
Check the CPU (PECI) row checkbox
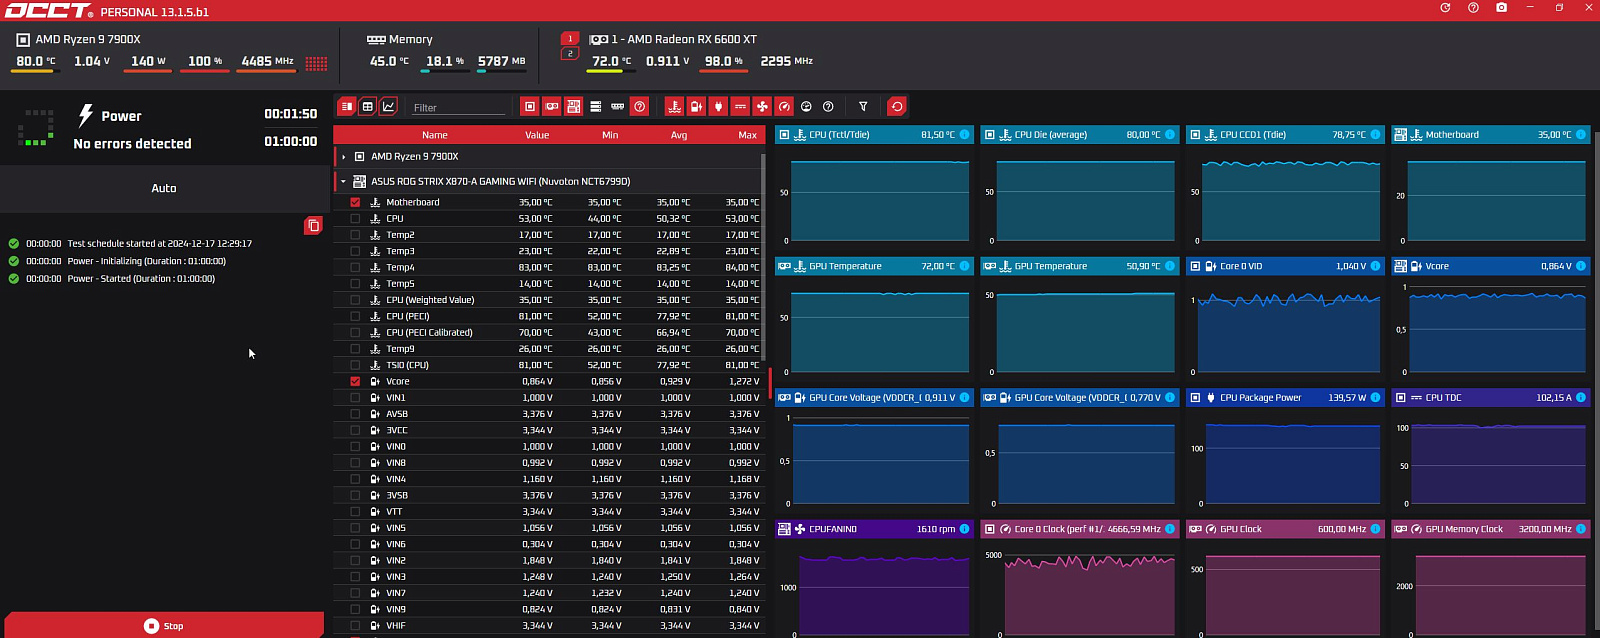click(355, 316)
